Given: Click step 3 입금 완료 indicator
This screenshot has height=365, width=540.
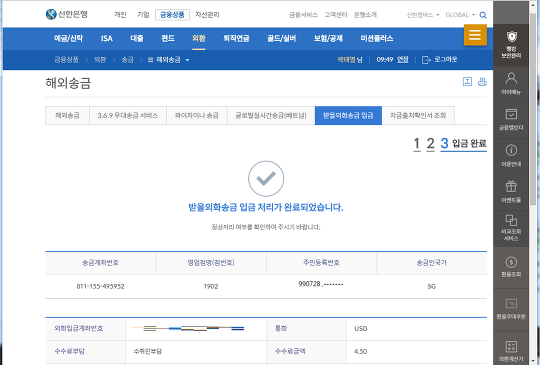Looking at the screenshot, I should pyautogui.click(x=464, y=144).
